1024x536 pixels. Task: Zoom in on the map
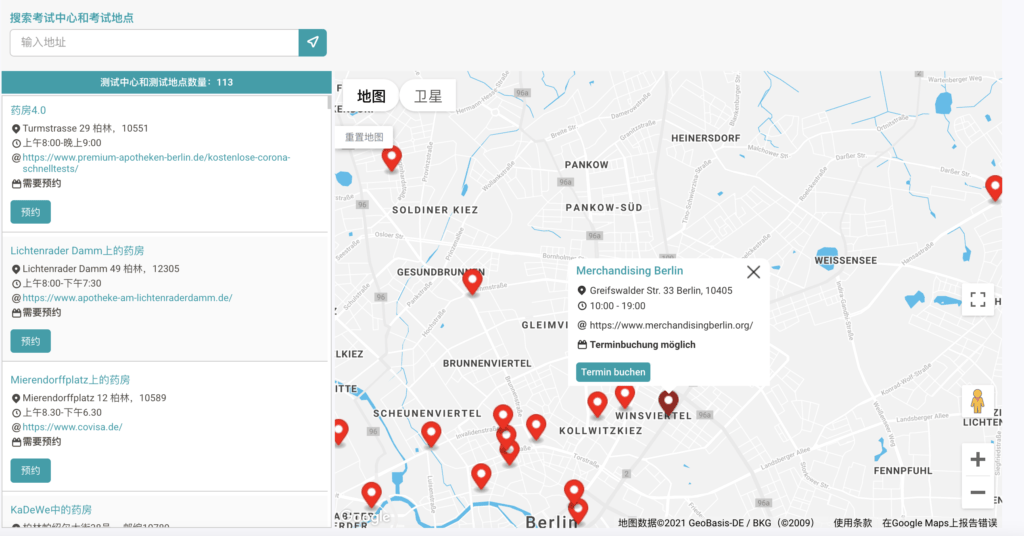[977, 460]
